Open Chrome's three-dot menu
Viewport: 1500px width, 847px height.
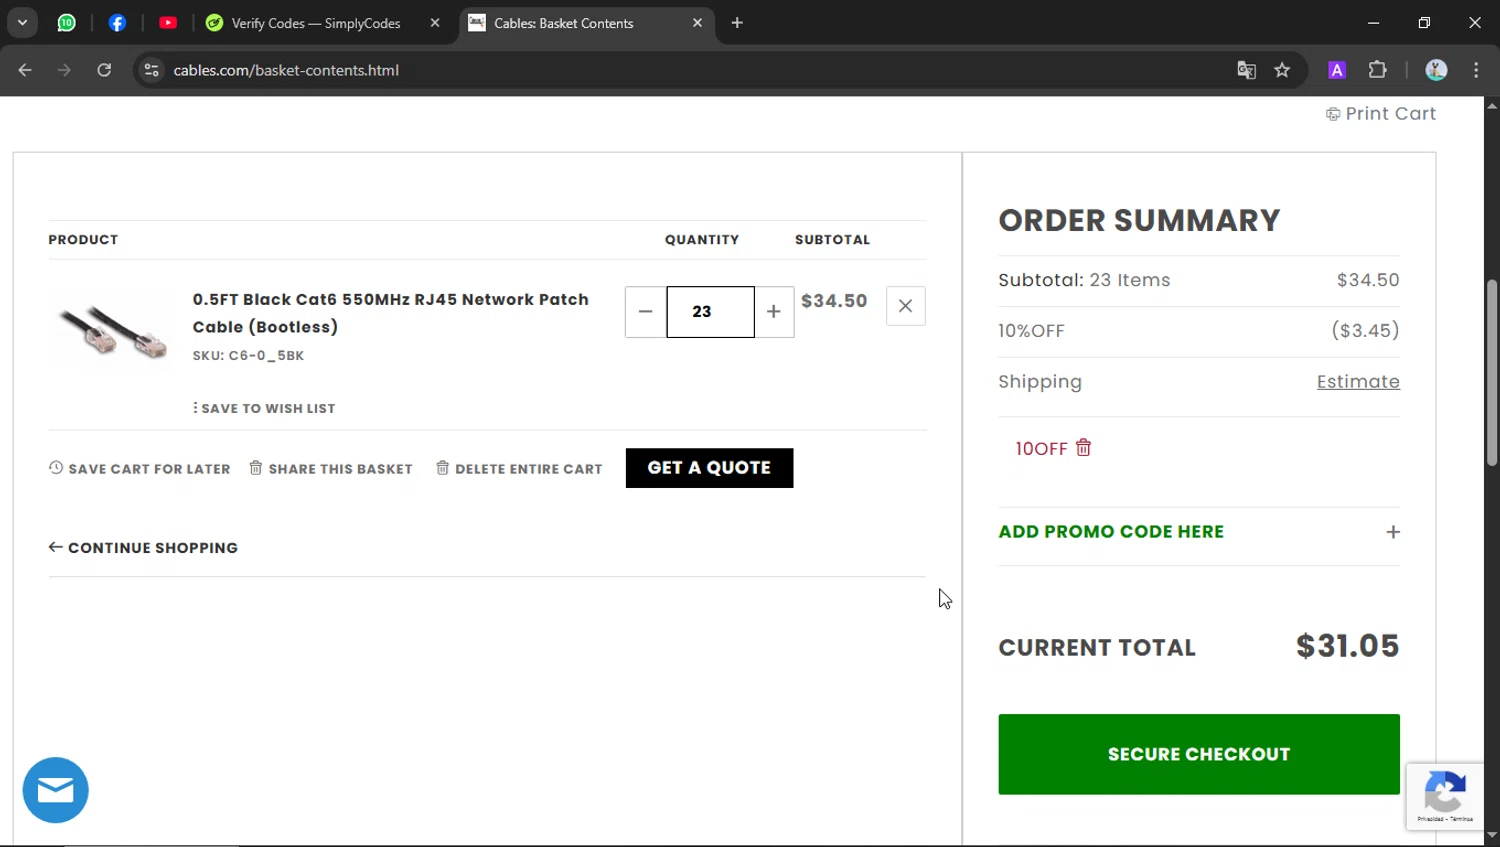(1476, 70)
